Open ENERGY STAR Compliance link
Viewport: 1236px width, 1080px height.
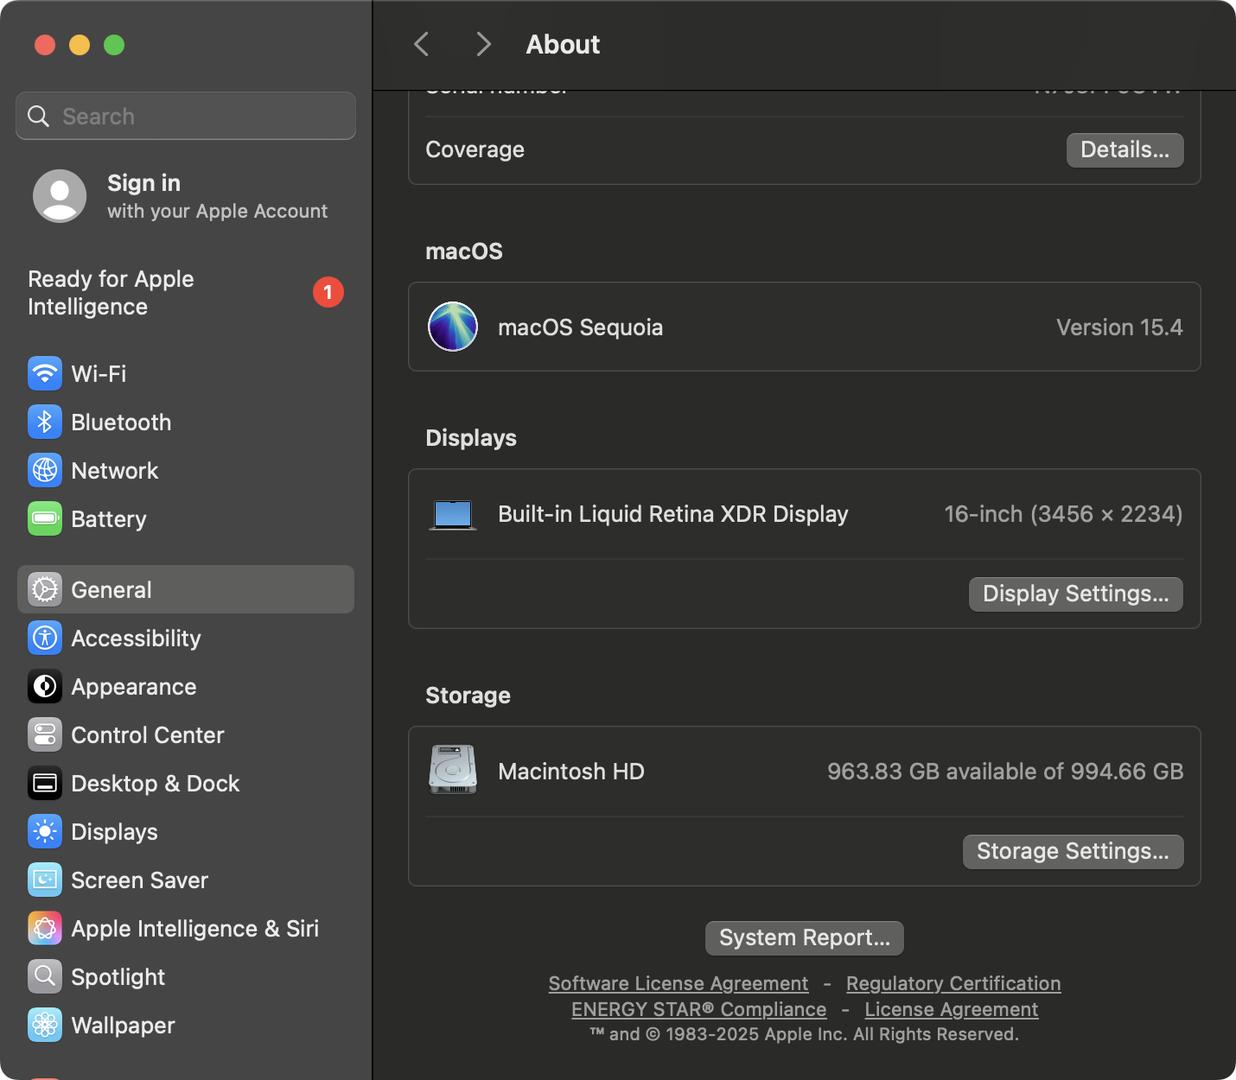coord(699,1010)
